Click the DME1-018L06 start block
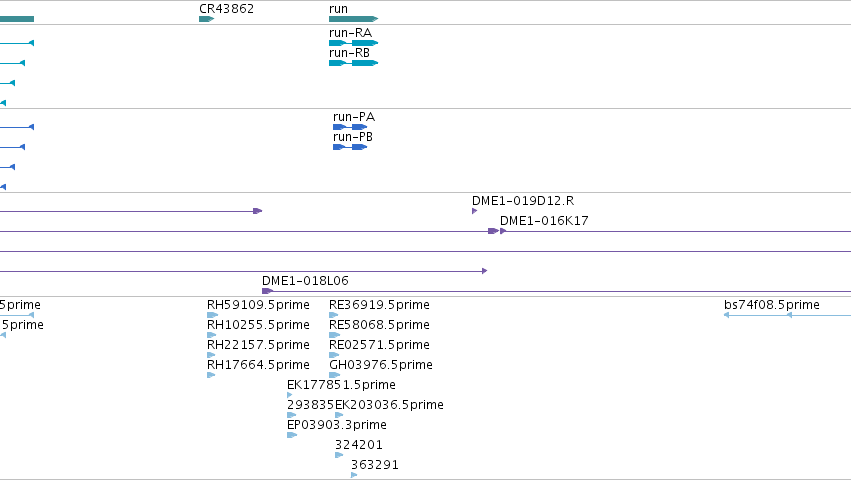851x480 pixels. [267, 292]
